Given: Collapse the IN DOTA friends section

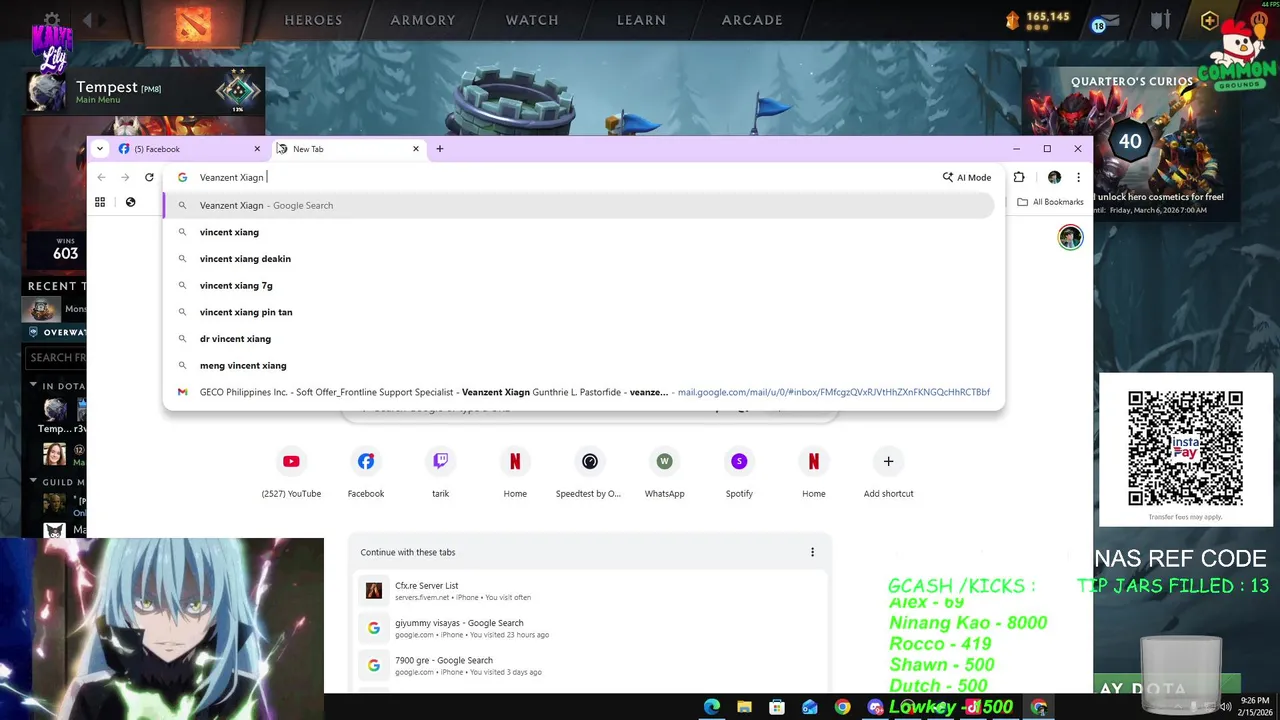Looking at the screenshot, I should (x=33, y=385).
